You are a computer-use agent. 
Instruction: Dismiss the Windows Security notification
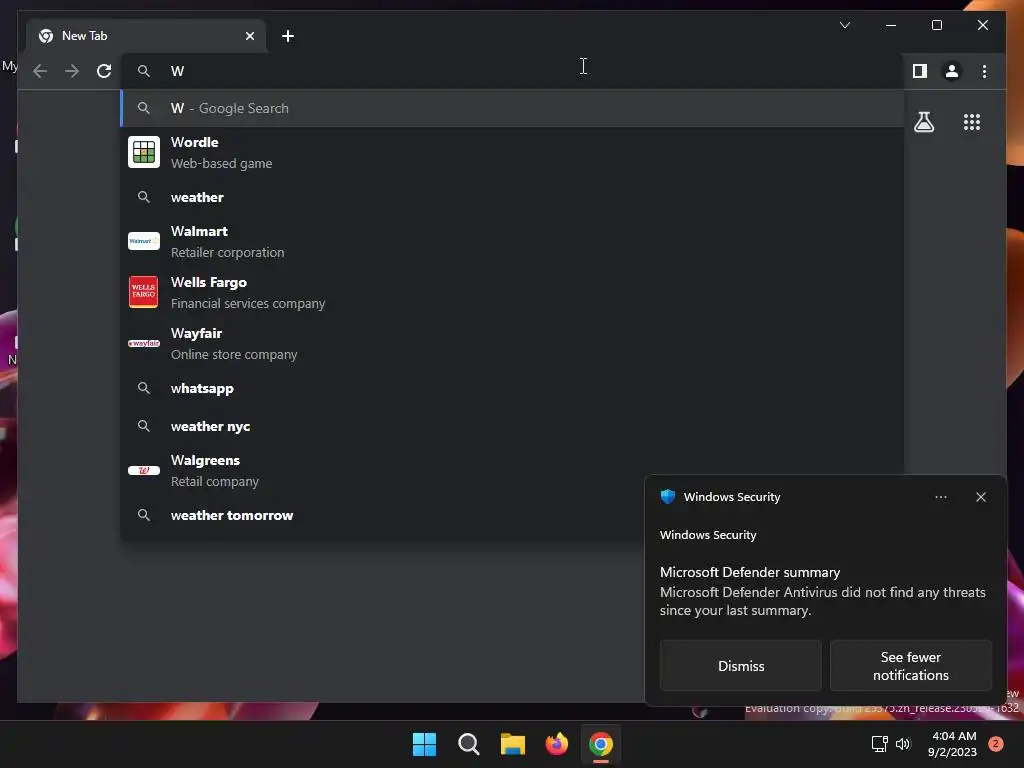741,666
